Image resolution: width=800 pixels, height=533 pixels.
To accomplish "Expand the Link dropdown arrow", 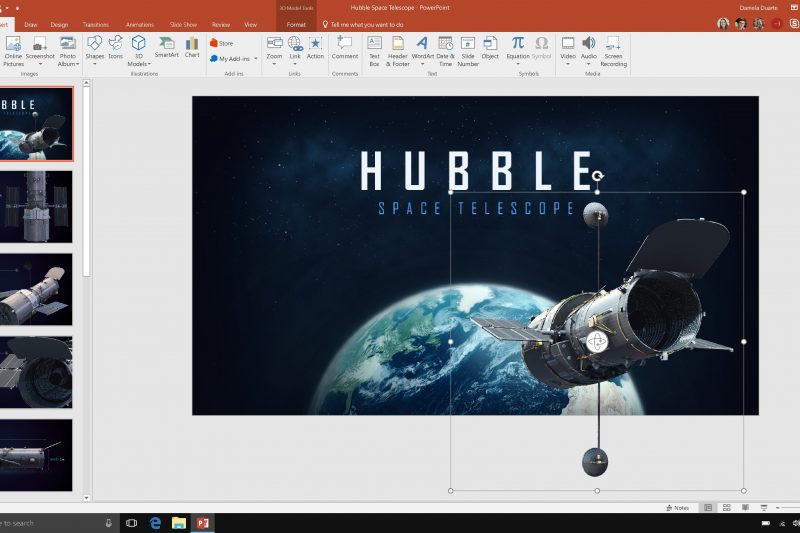I will tap(295, 64).
